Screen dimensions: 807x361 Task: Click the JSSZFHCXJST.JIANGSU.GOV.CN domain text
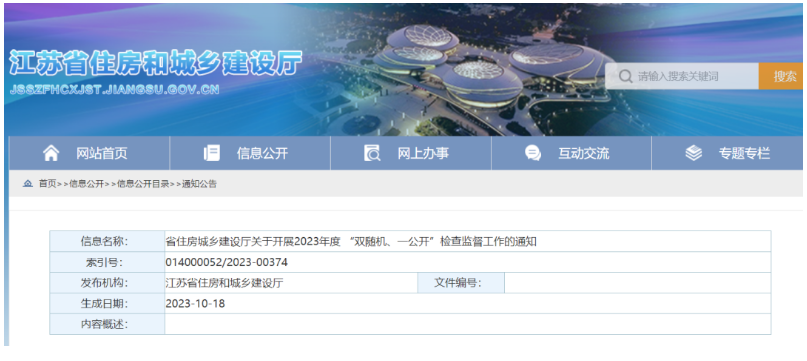point(114,90)
